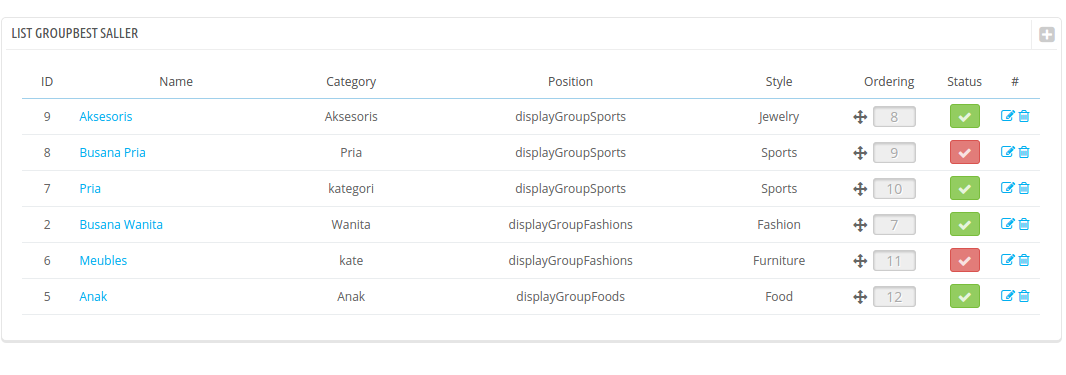Click the Category column header
Screen dimensions: 1066x375
point(351,82)
